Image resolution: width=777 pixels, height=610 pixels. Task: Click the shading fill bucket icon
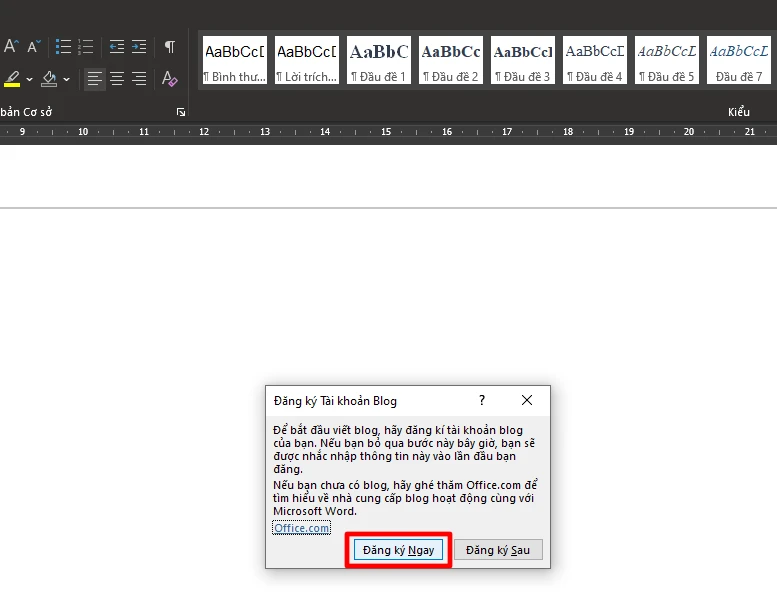point(49,79)
